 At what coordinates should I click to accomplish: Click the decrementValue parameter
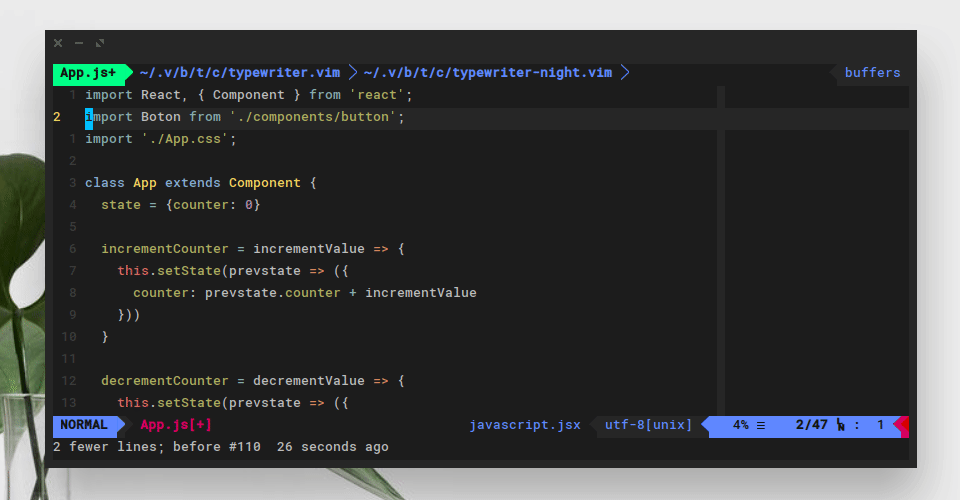(x=309, y=381)
